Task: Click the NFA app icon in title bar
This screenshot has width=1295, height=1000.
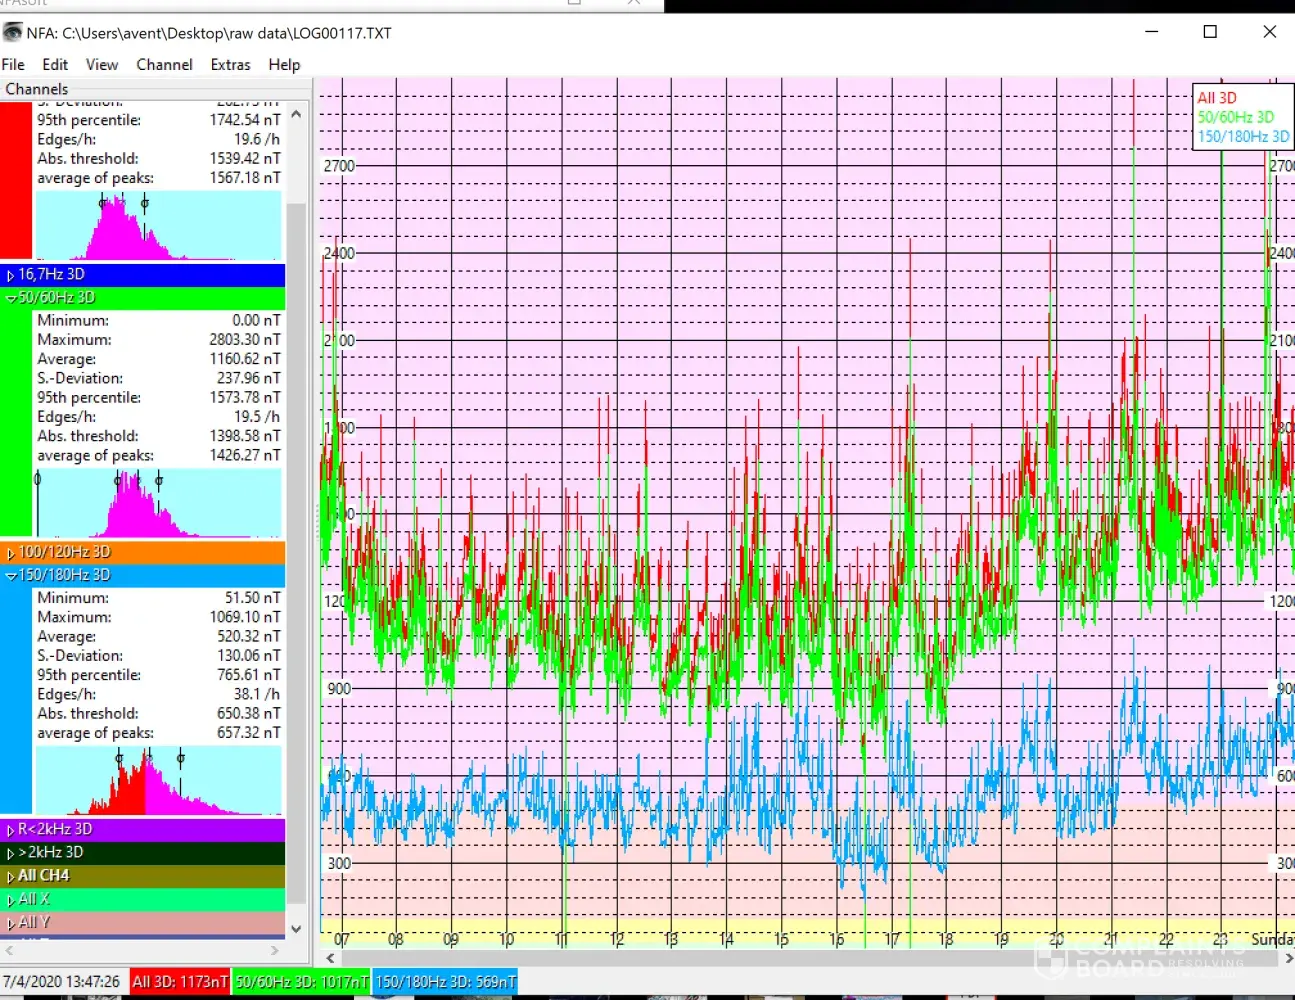Action: [13, 33]
